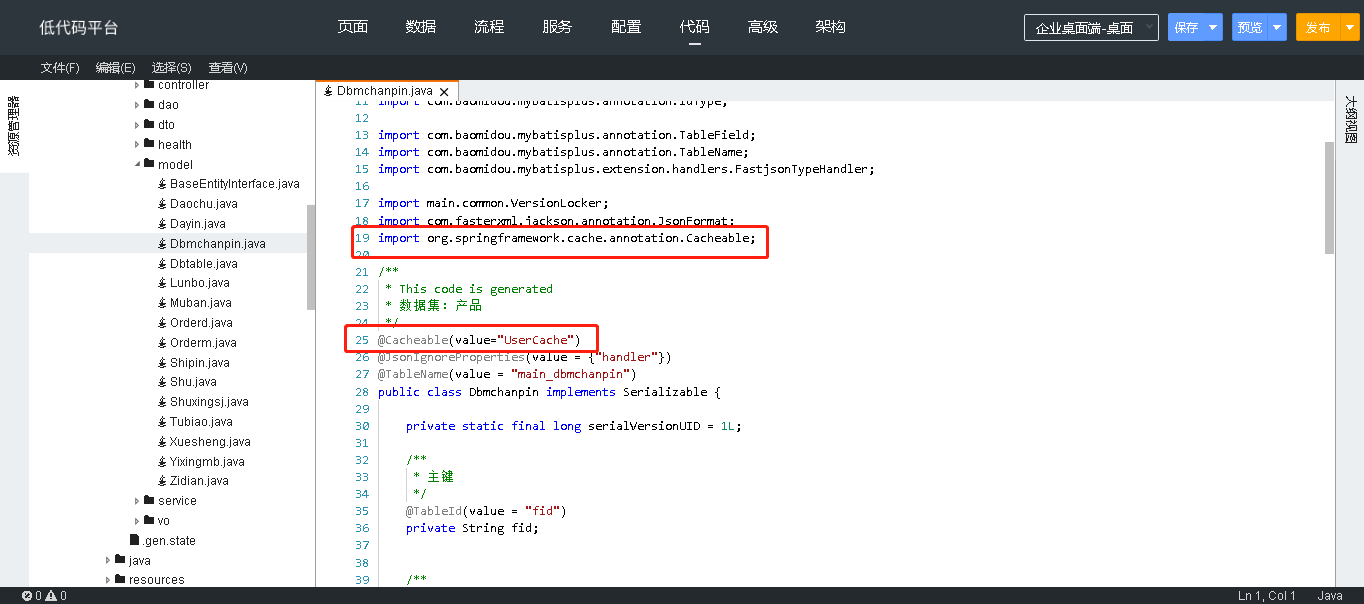Click the Java icon beside Shipin.java
1364x604 pixels.
coord(161,362)
